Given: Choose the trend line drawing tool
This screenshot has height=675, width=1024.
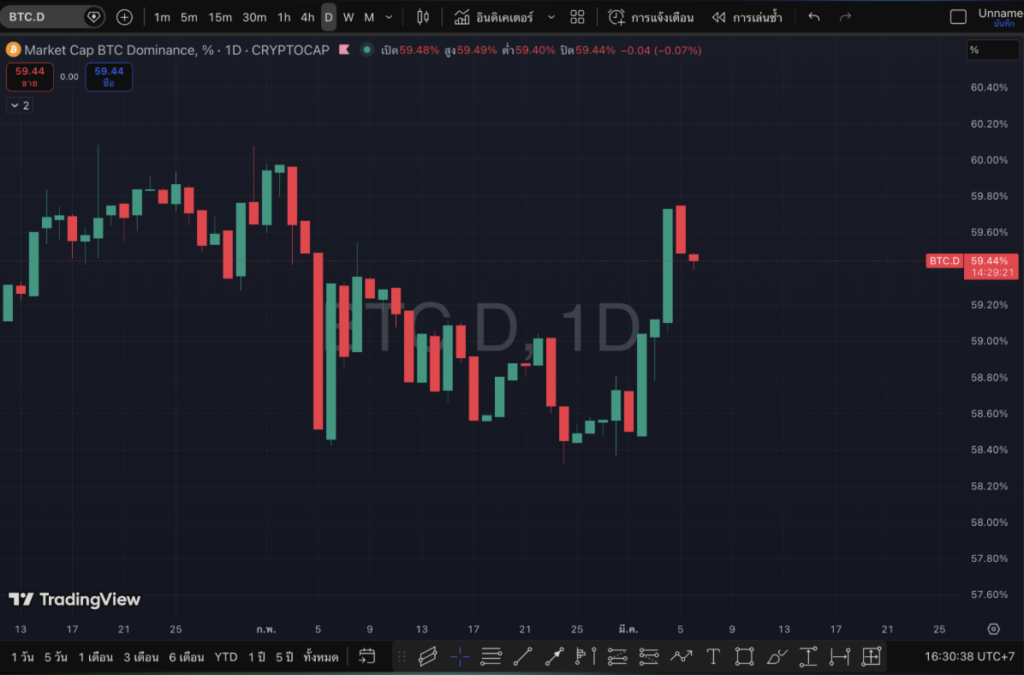Looking at the screenshot, I should (x=522, y=657).
